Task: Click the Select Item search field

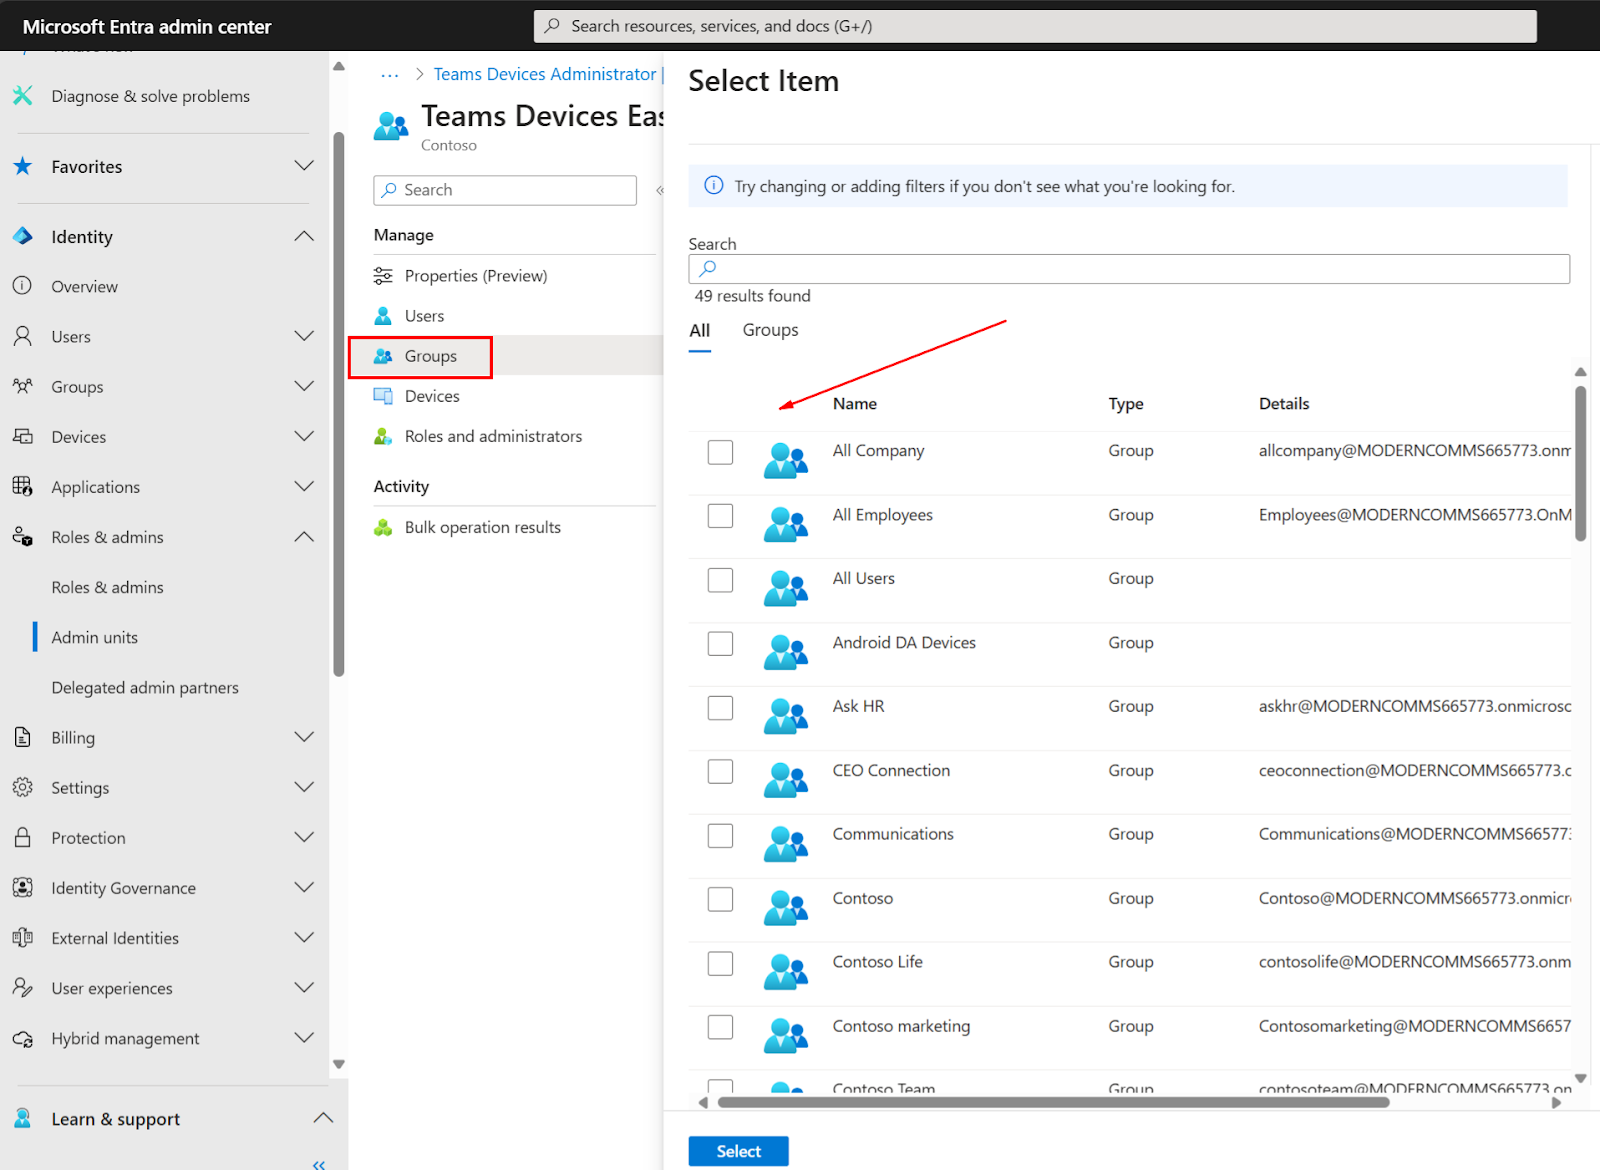Action: tap(1129, 269)
